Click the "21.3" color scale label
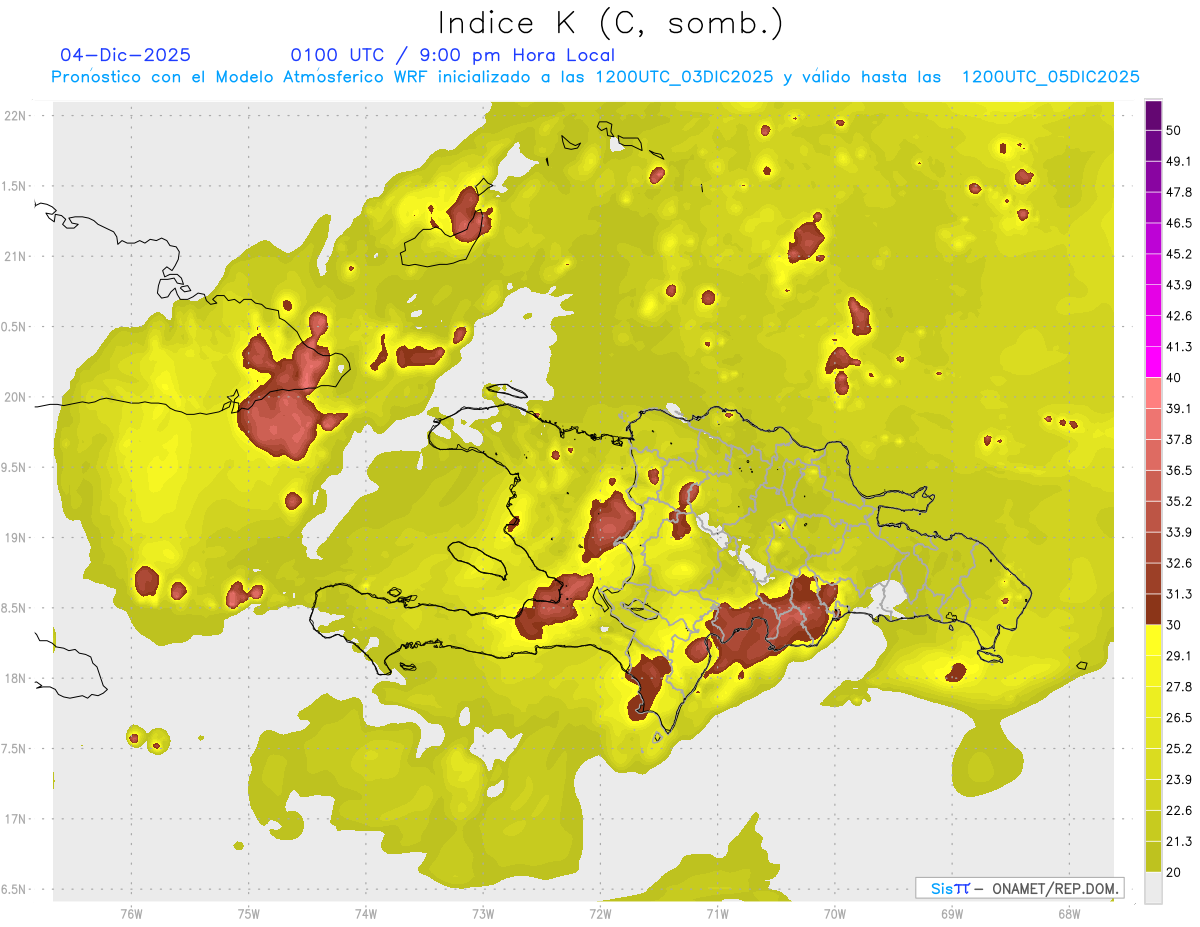1200x927 pixels. pyautogui.click(x=1179, y=842)
